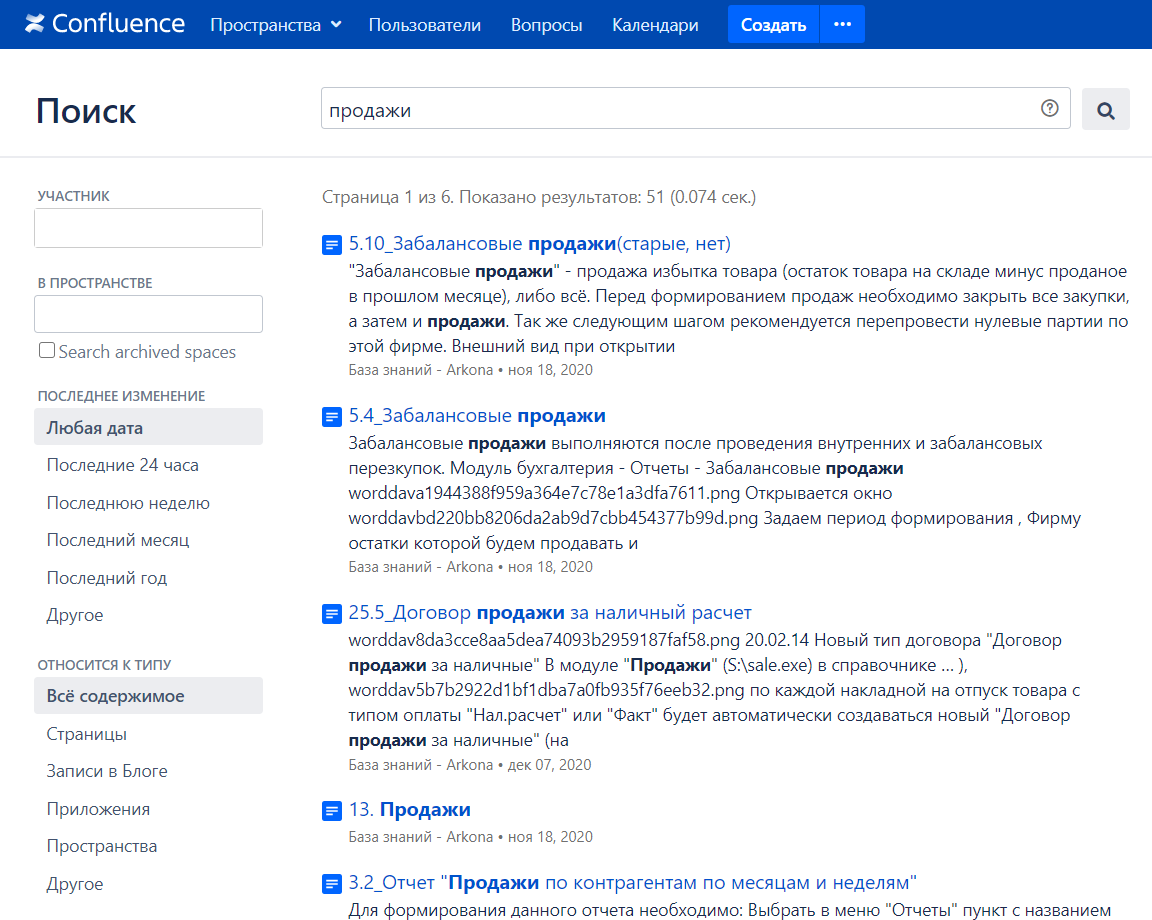Filter results by Приложения
This screenshot has width=1152, height=920.
click(98, 808)
